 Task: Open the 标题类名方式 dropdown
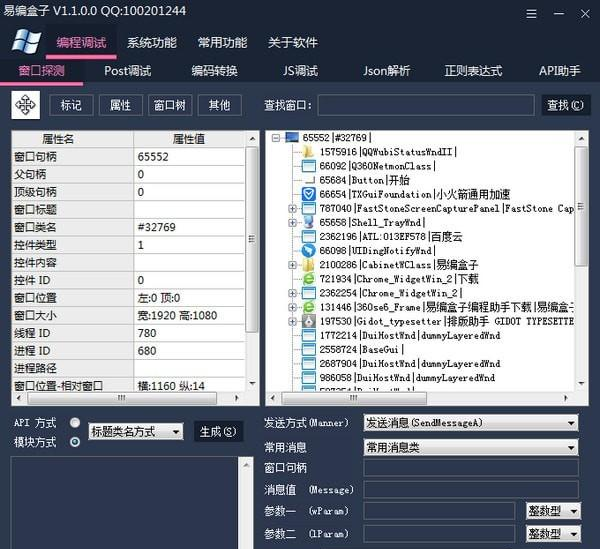pyautogui.click(x=136, y=432)
